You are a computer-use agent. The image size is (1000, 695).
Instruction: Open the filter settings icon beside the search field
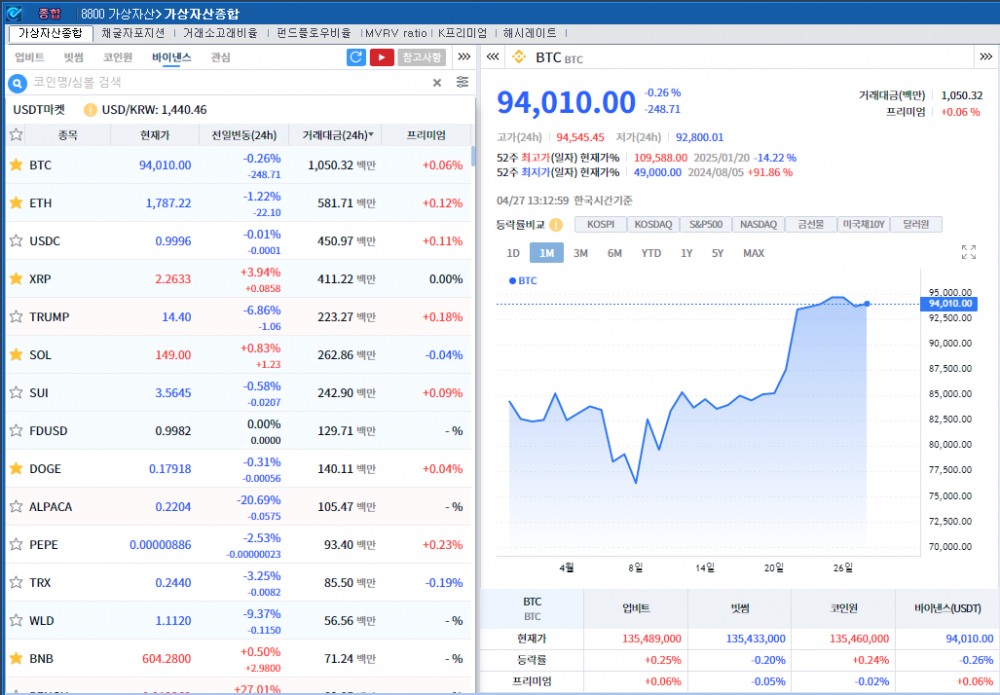point(462,82)
